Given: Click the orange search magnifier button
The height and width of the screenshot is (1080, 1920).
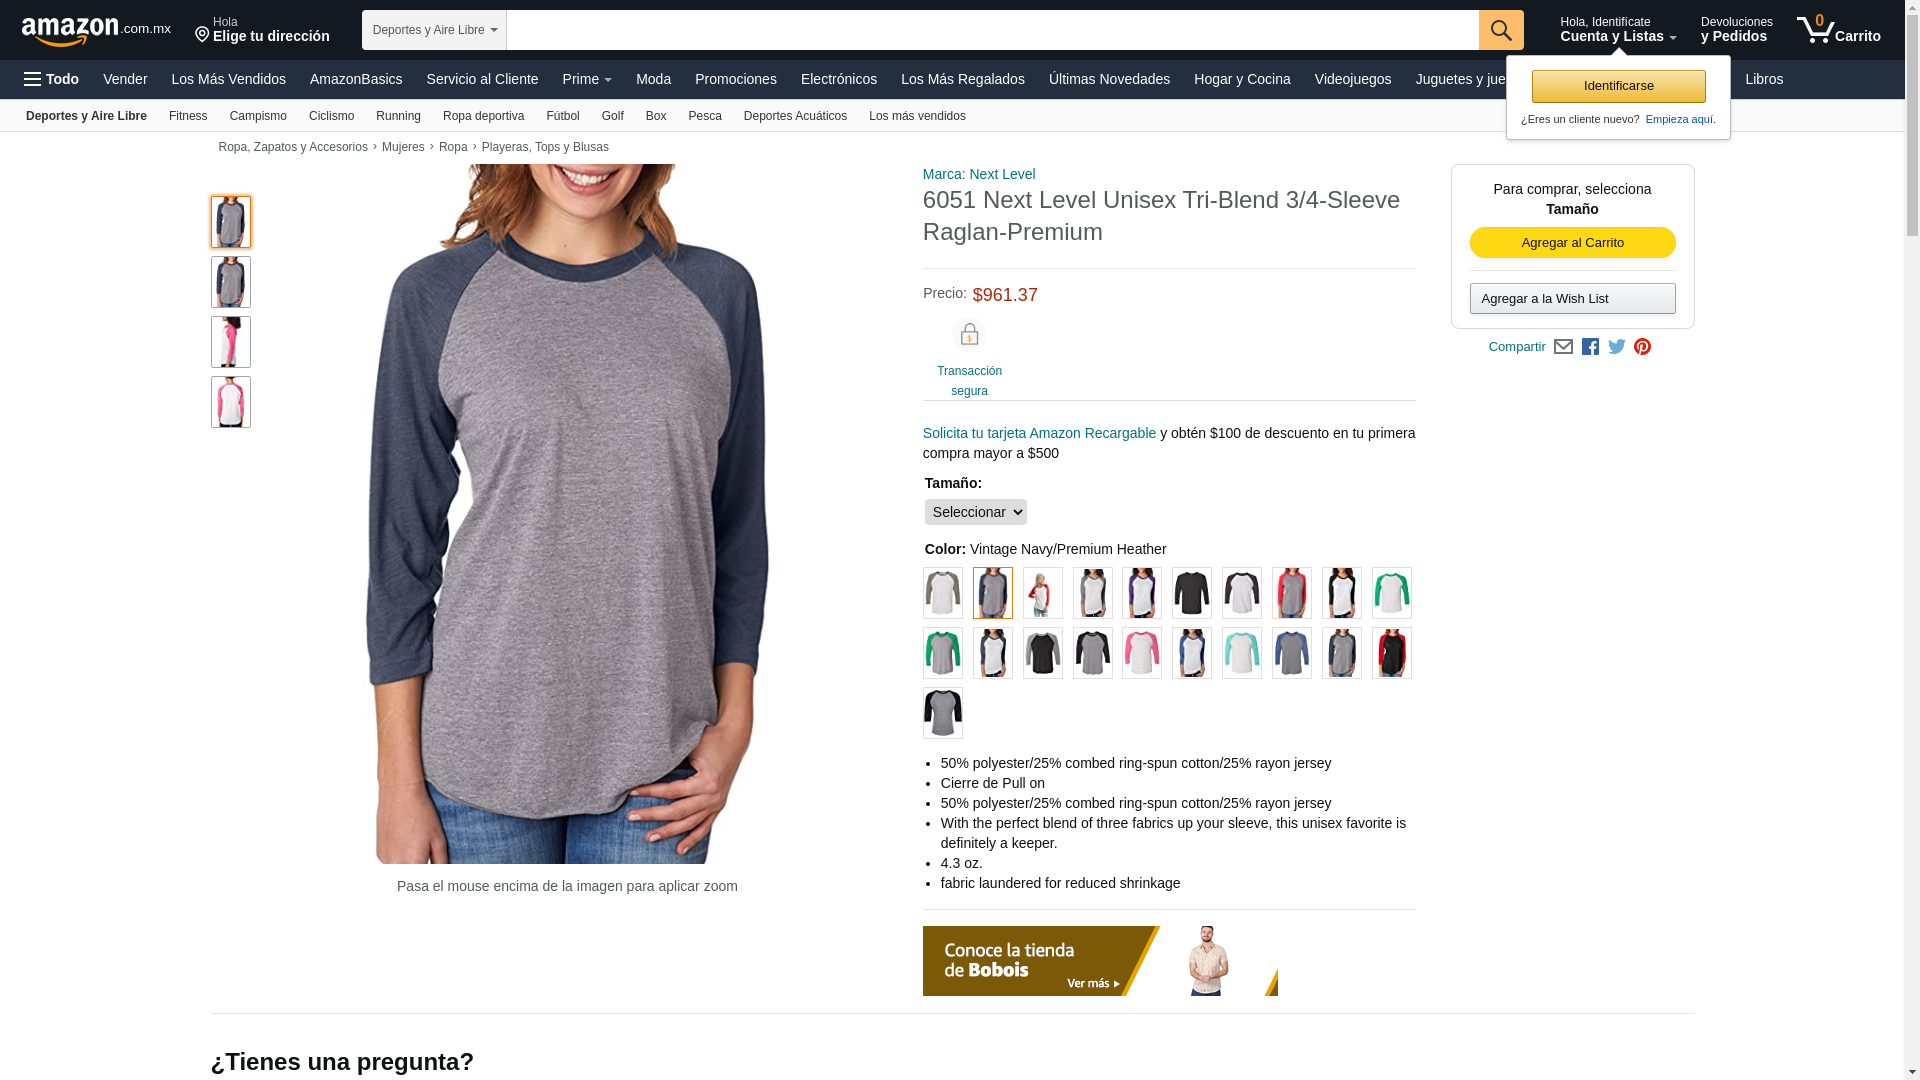Looking at the screenshot, I should coord(1501,30).
